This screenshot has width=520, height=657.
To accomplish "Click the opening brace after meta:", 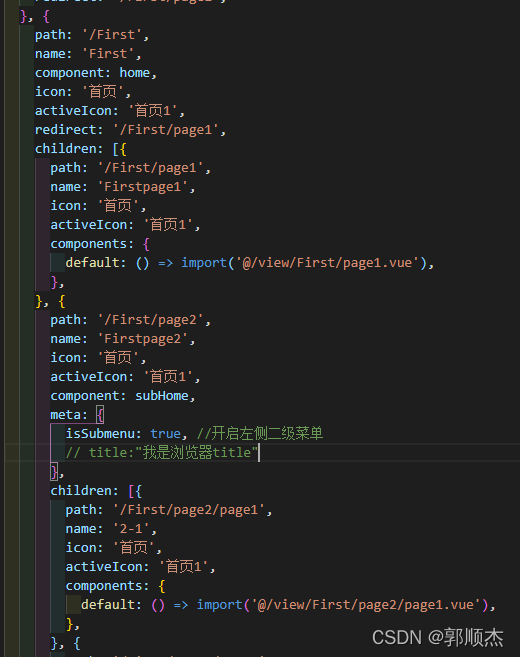I will coord(100,415).
